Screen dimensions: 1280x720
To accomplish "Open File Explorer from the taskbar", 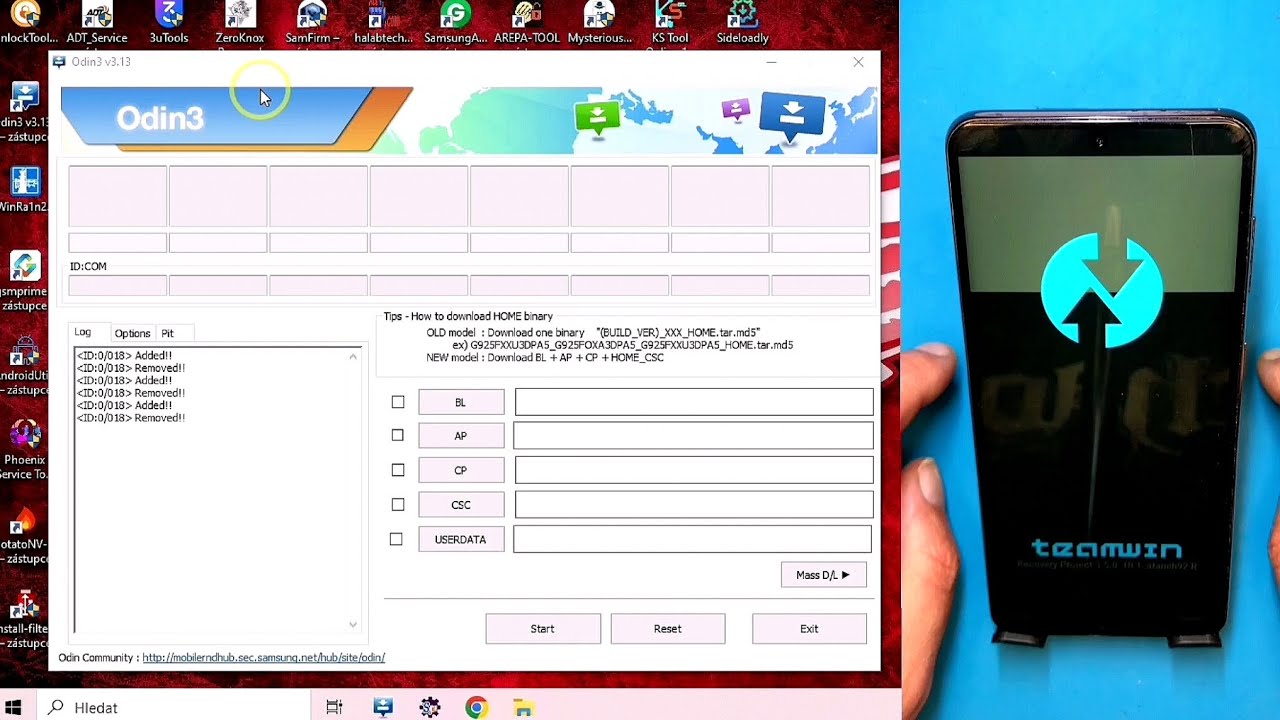I will click(x=523, y=708).
